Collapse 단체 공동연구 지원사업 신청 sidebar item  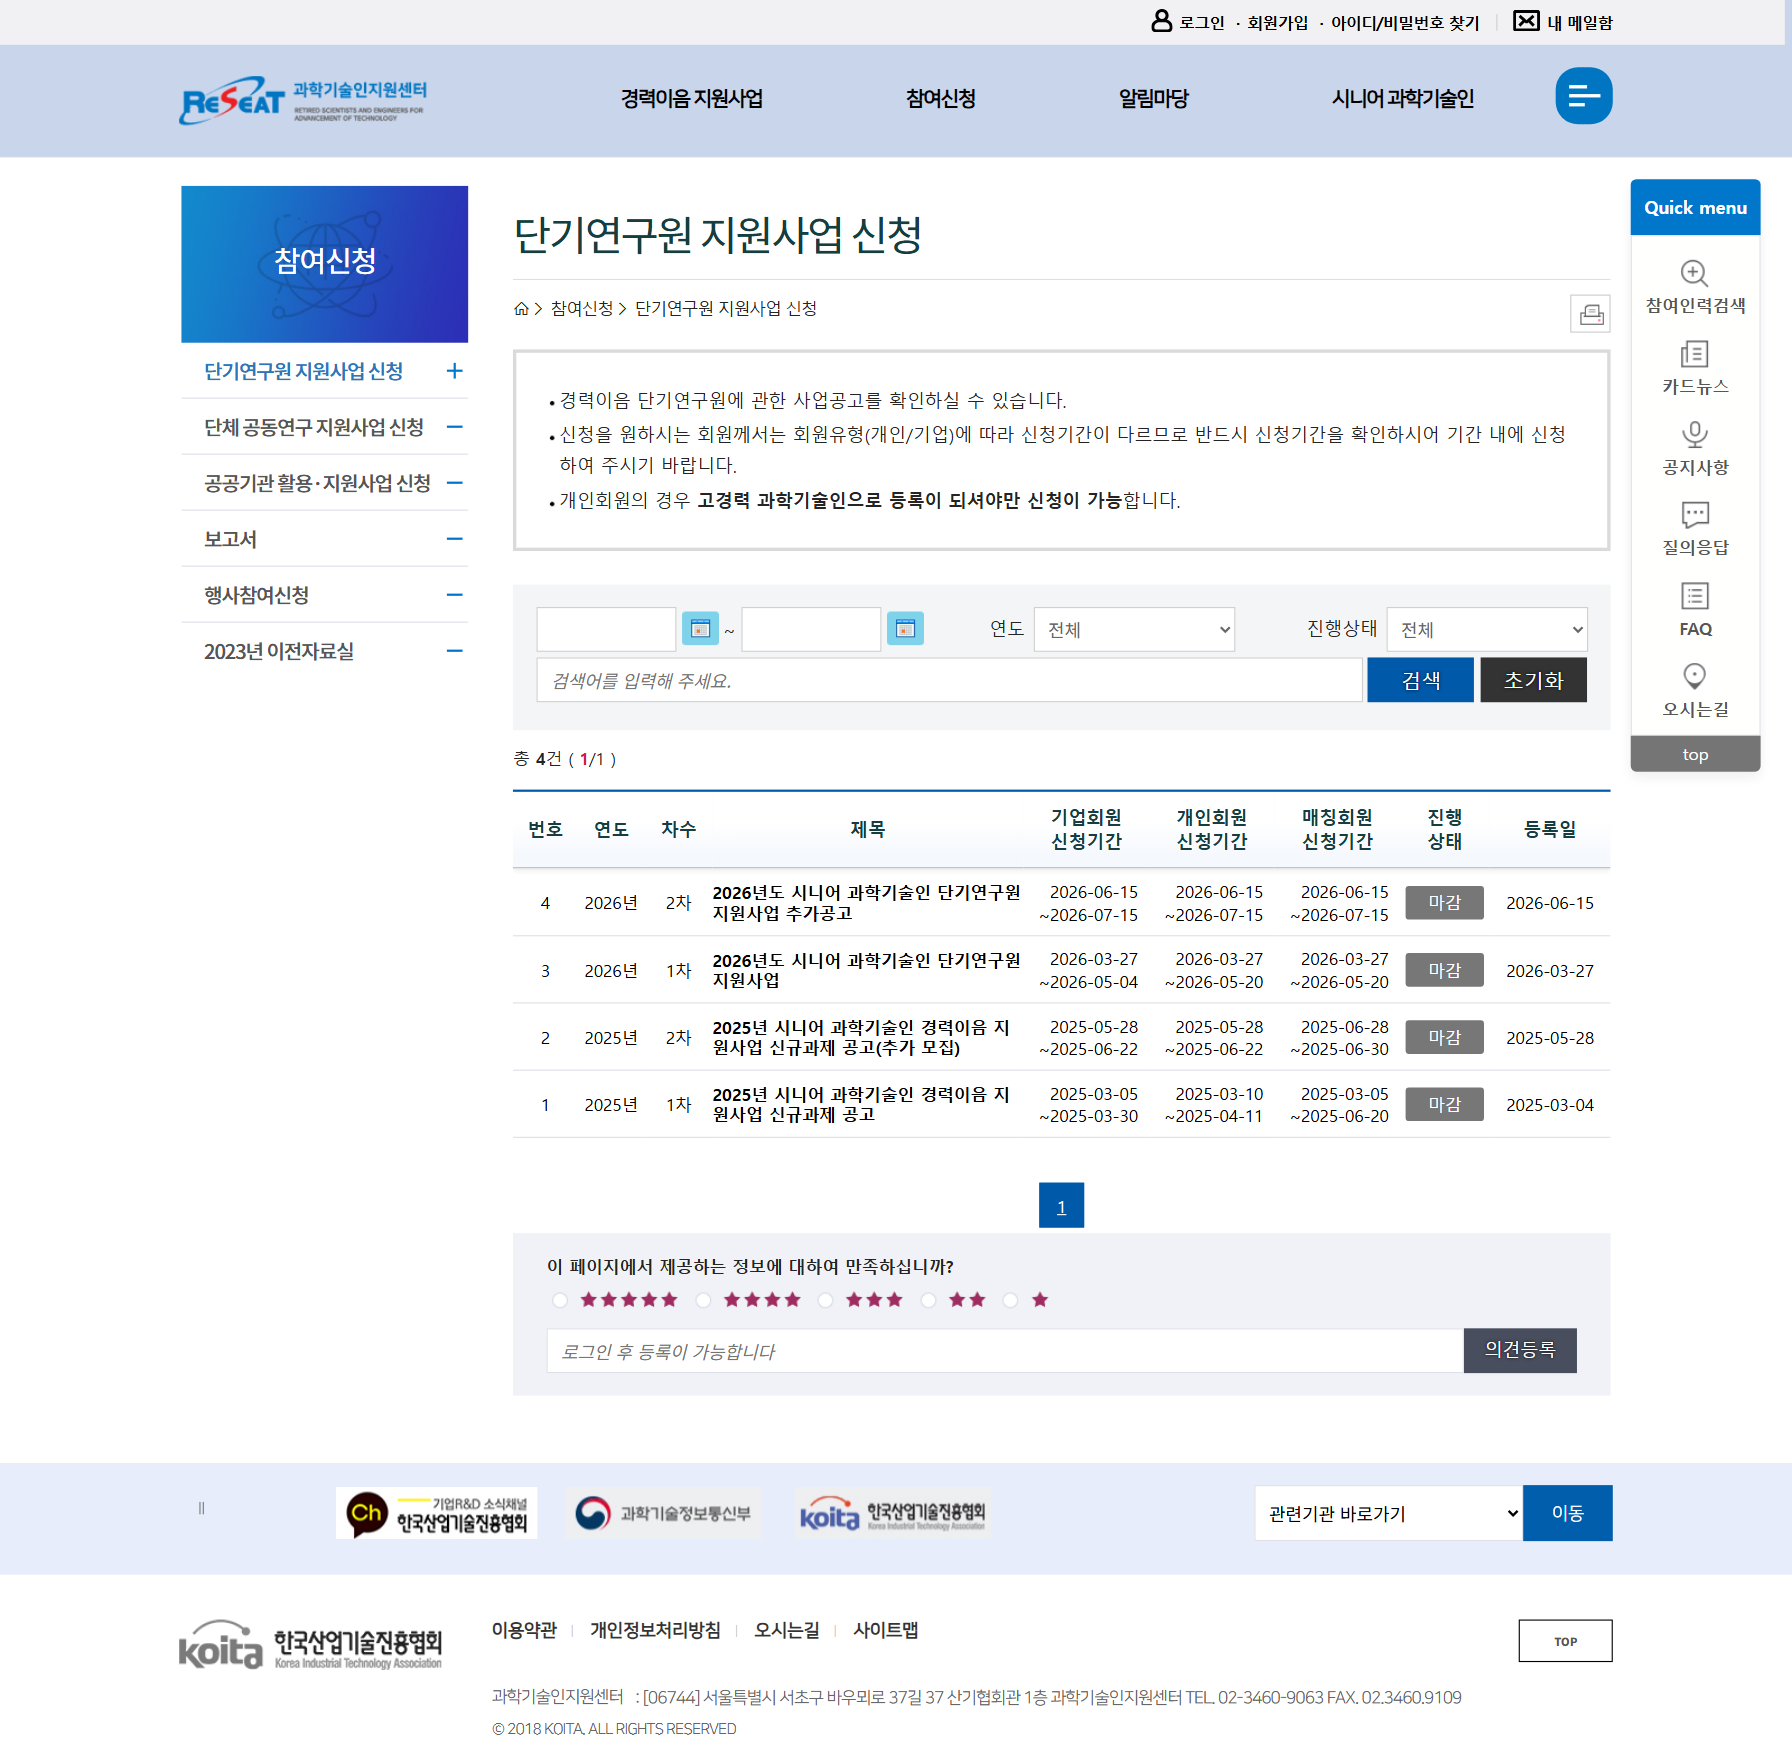click(x=455, y=427)
